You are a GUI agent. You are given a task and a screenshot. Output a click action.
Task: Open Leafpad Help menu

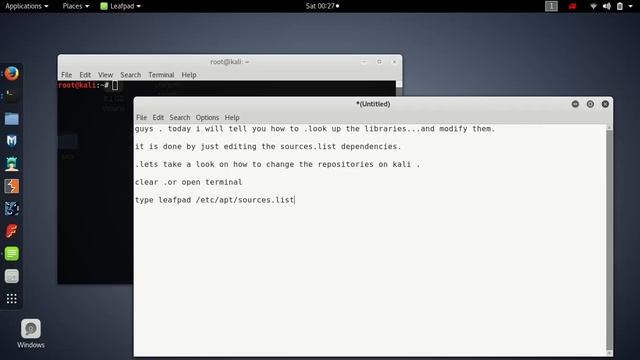point(232,118)
